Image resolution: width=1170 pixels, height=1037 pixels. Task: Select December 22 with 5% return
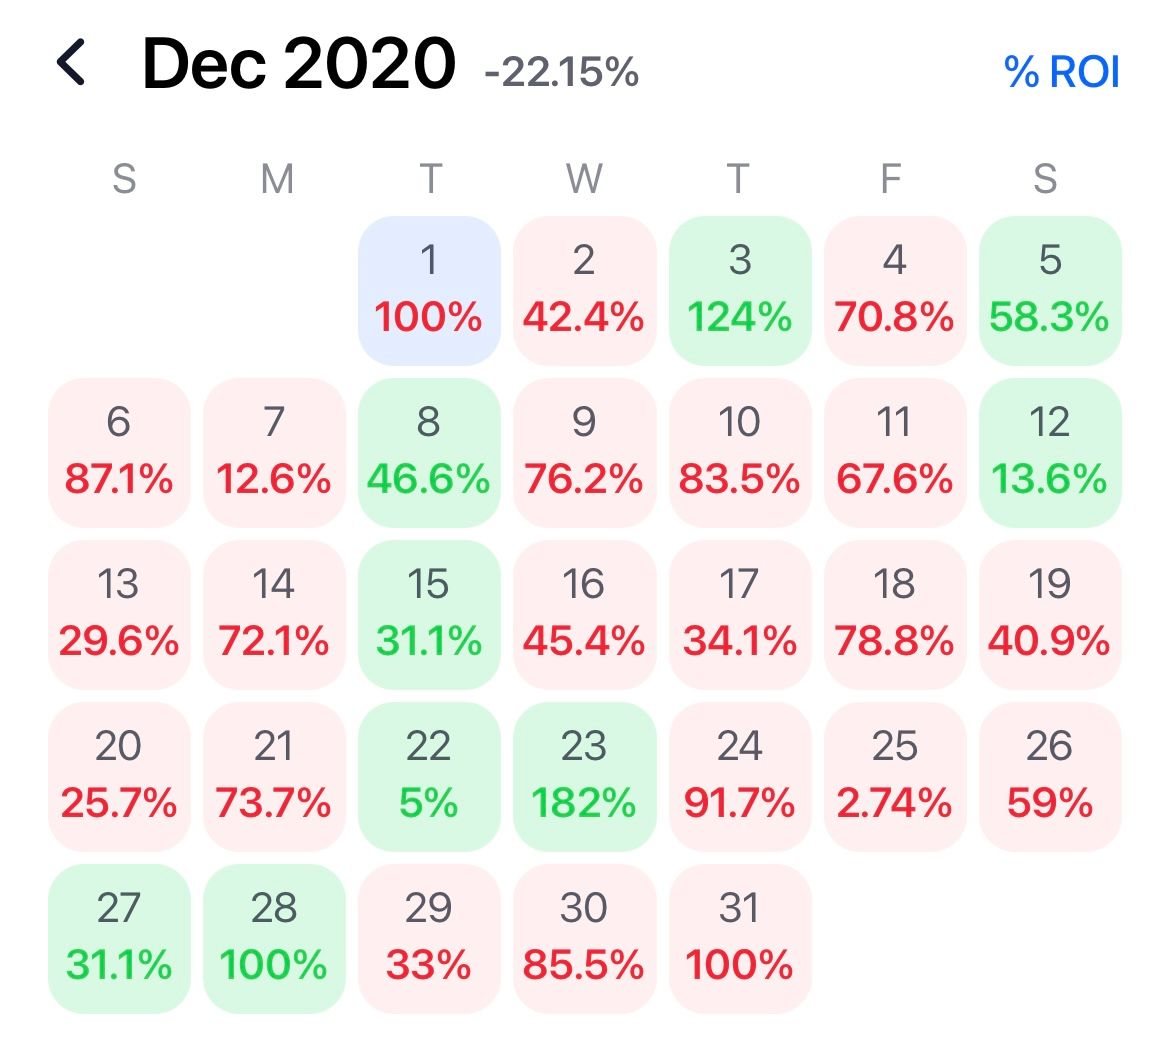(x=429, y=776)
